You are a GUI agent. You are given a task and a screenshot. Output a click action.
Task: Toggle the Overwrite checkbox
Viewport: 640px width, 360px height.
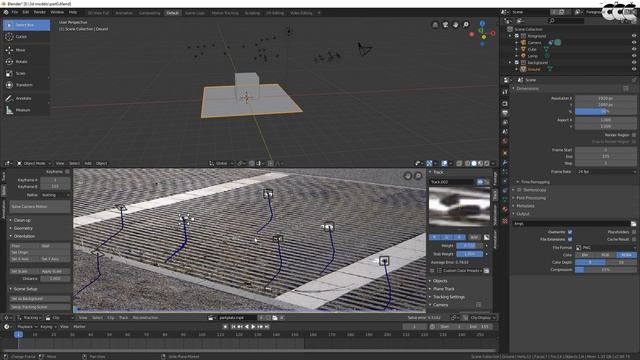click(570, 232)
